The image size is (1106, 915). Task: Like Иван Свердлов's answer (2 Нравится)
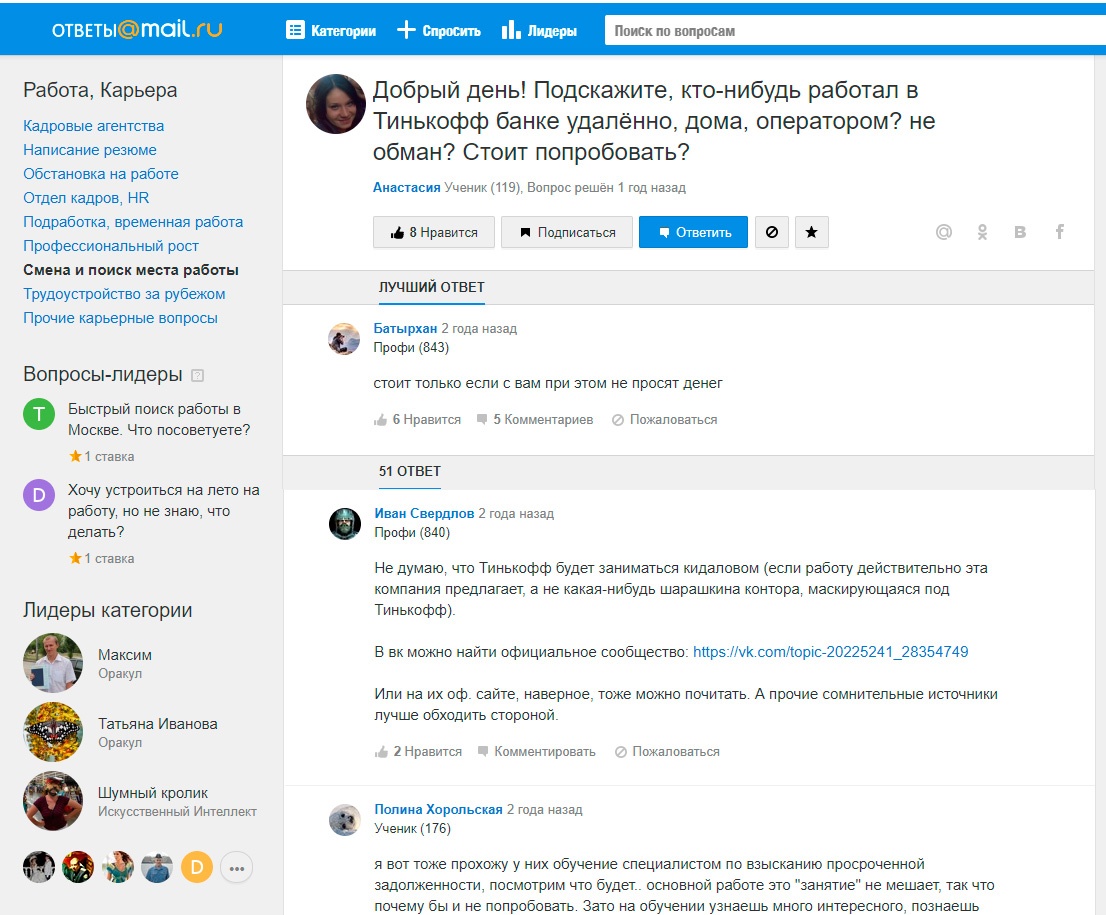(x=418, y=752)
